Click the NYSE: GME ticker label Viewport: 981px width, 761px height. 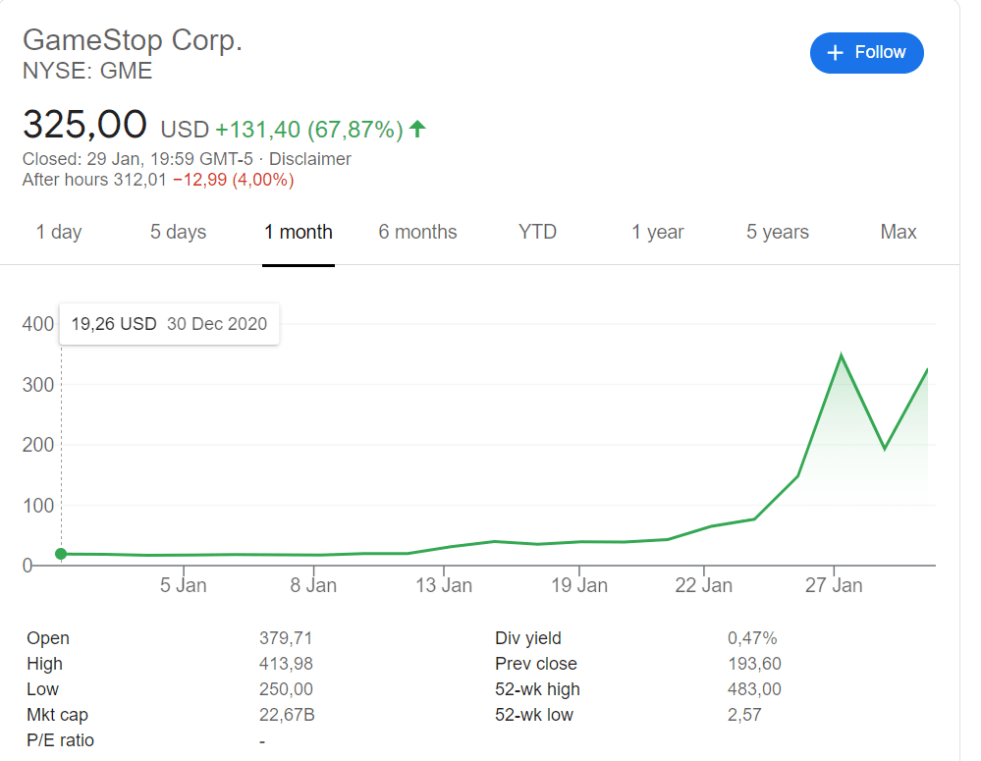(87, 71)
